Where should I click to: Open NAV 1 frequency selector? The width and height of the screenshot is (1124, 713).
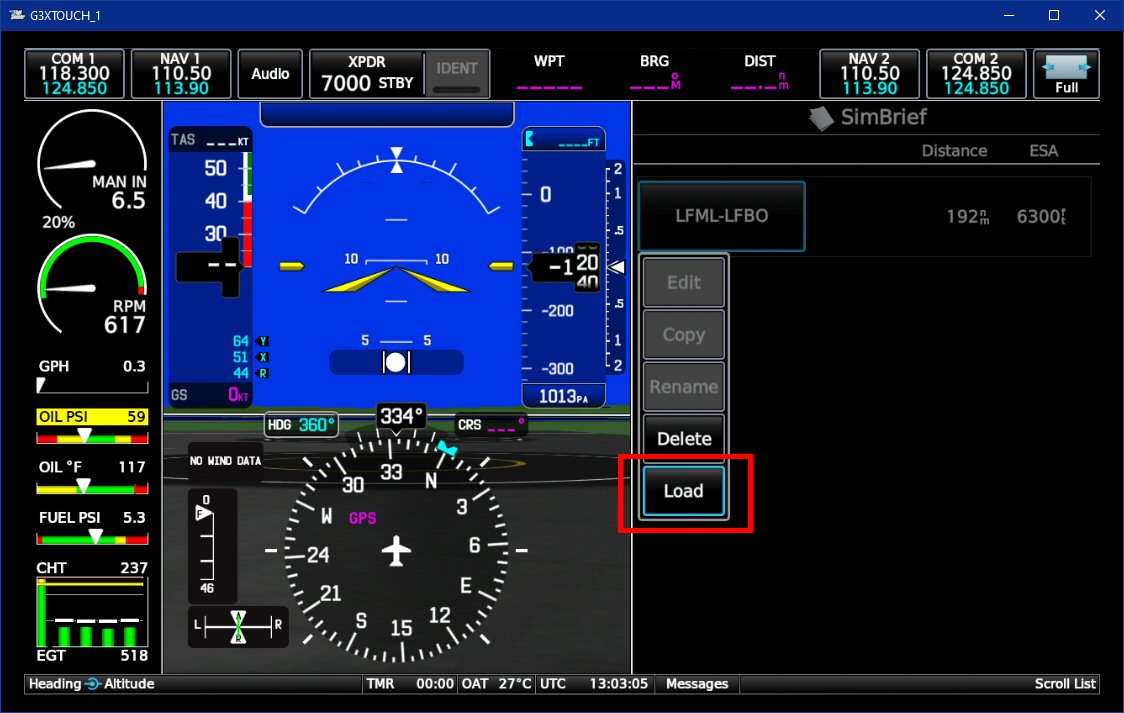click(x=181, y=75)
